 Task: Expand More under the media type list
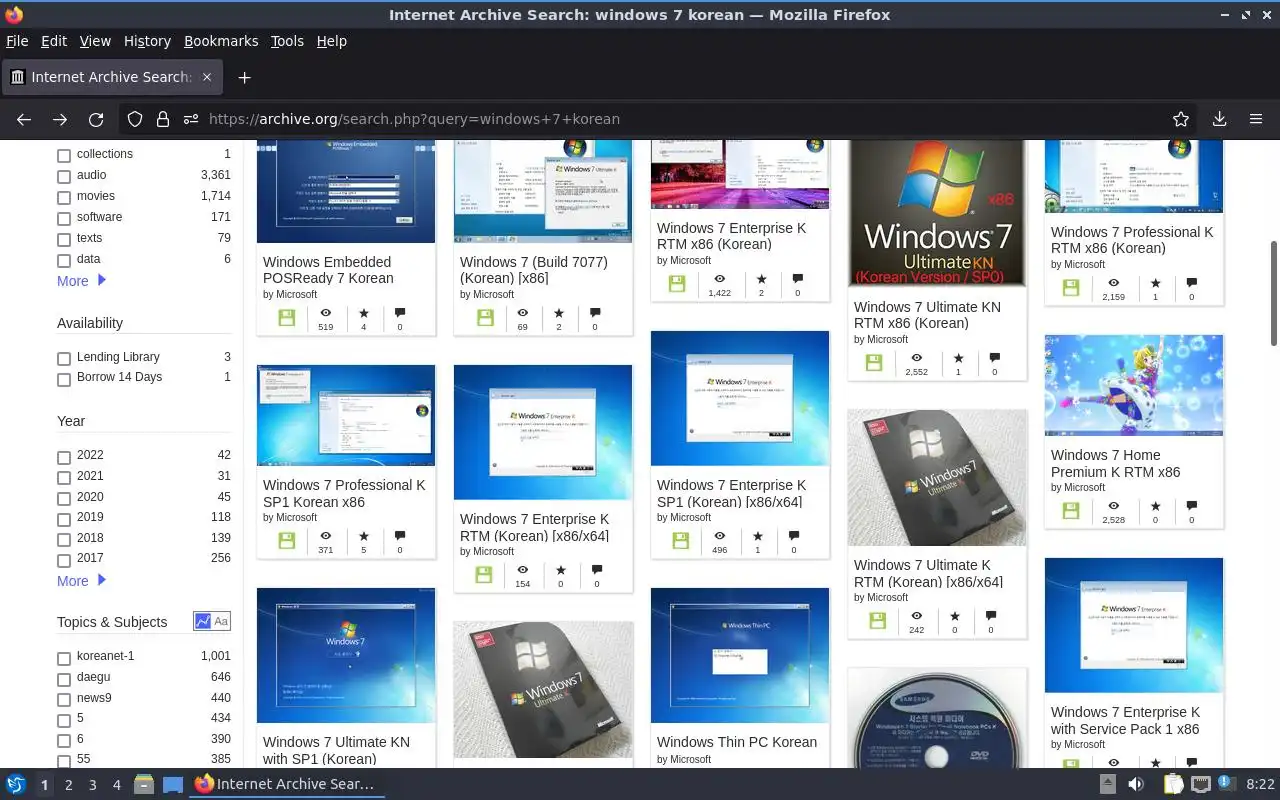[81, 281]
